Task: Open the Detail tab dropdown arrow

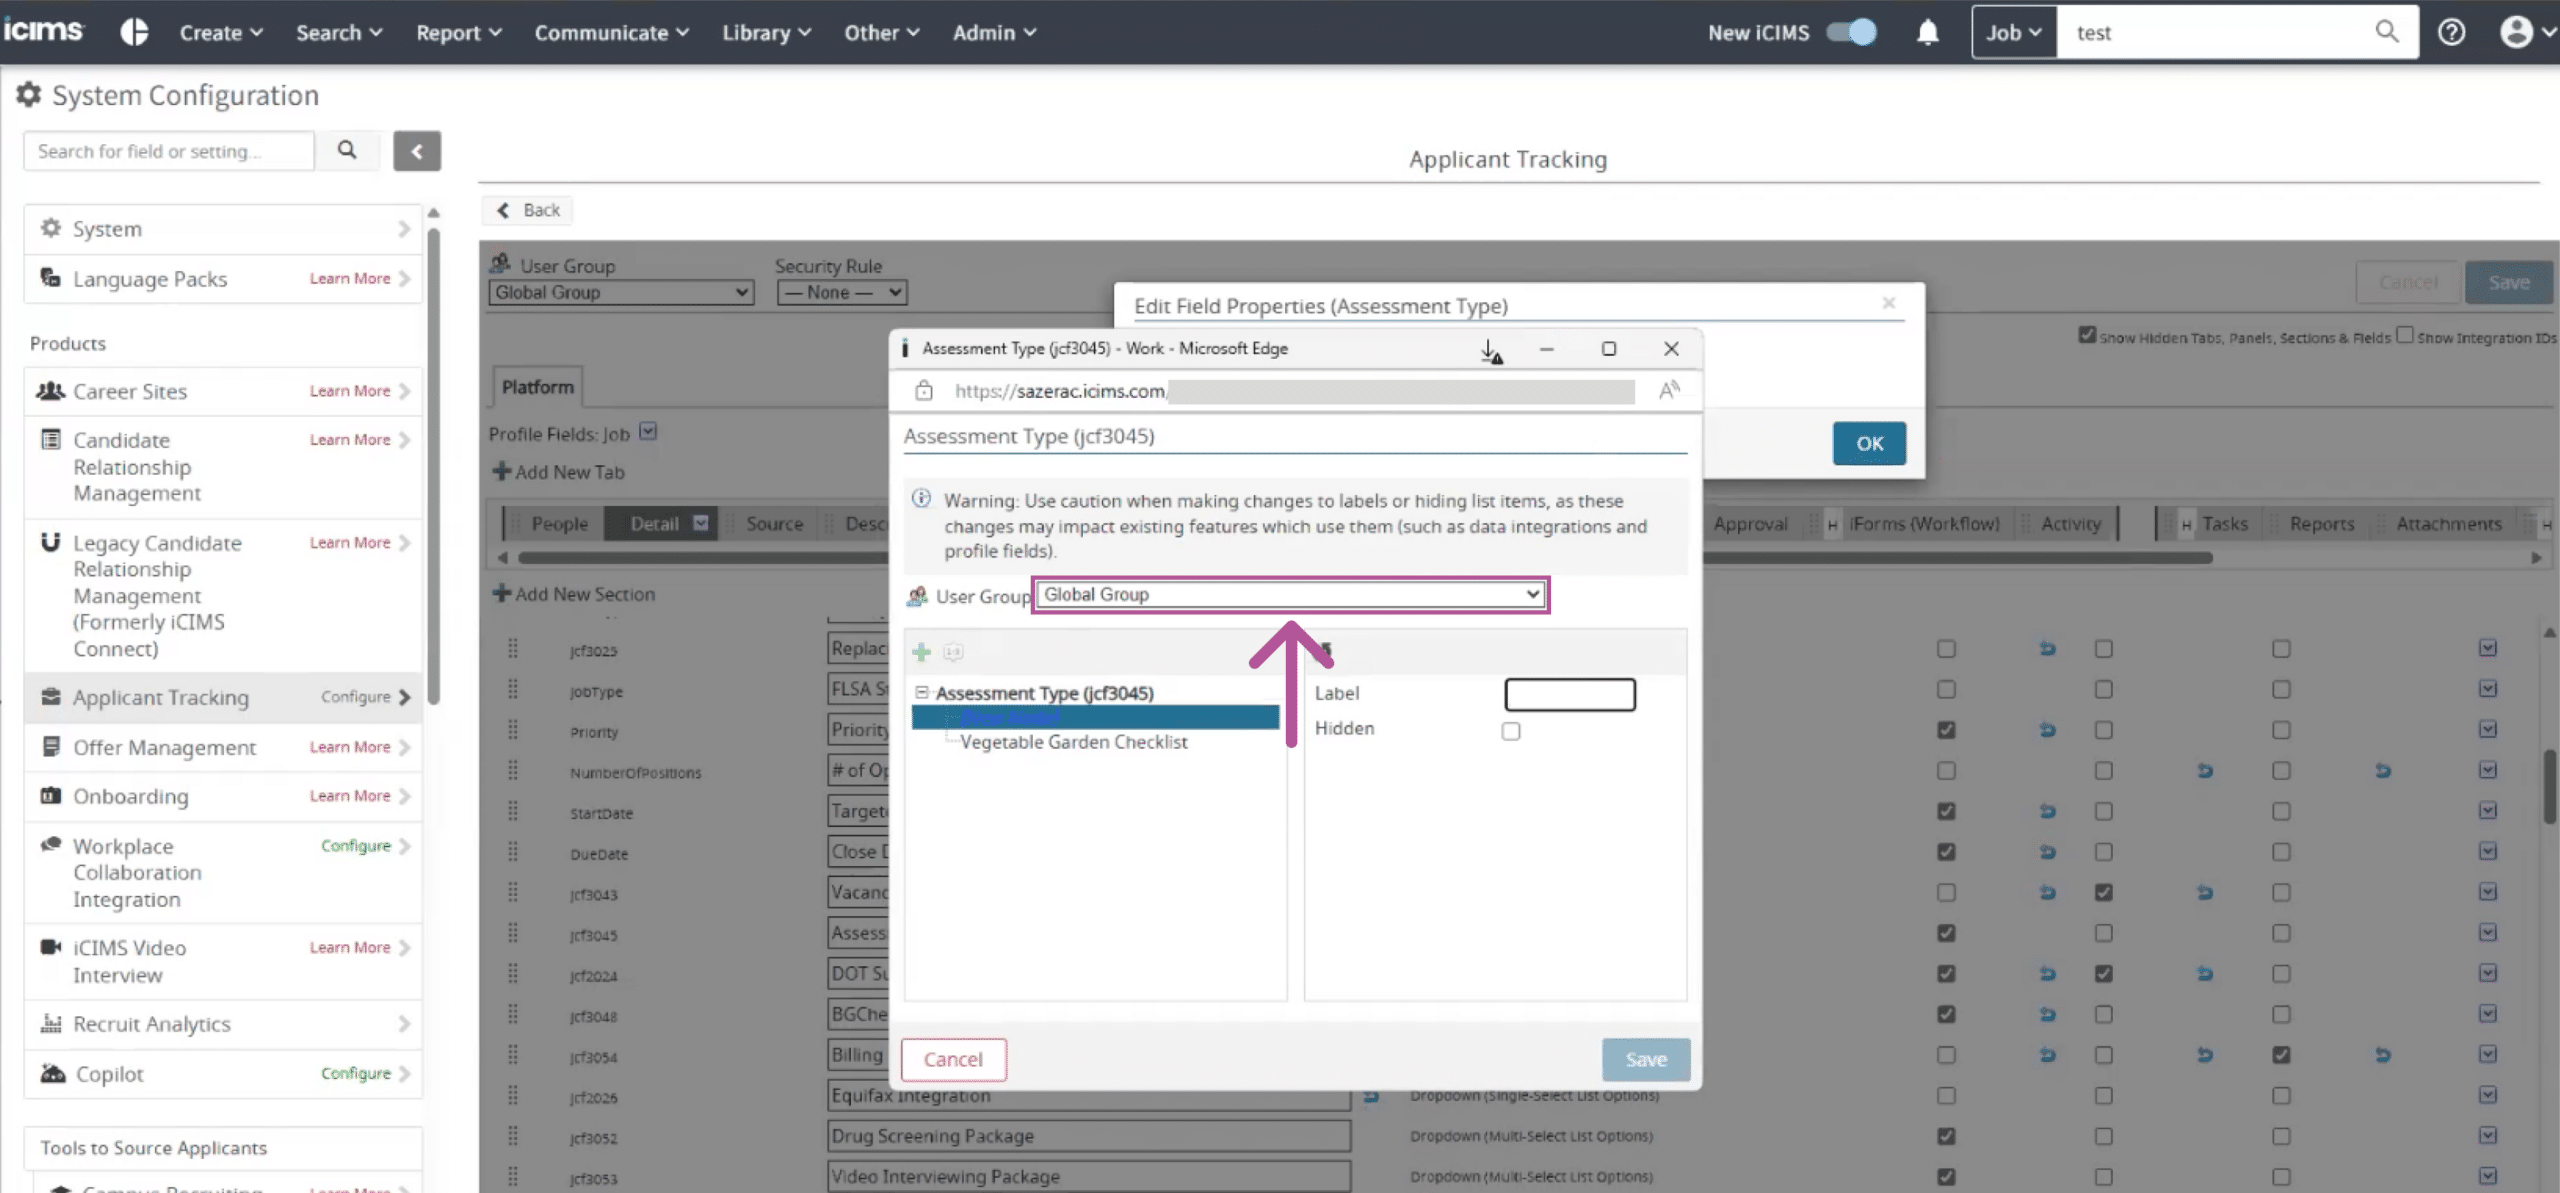Action: (700, 523)
